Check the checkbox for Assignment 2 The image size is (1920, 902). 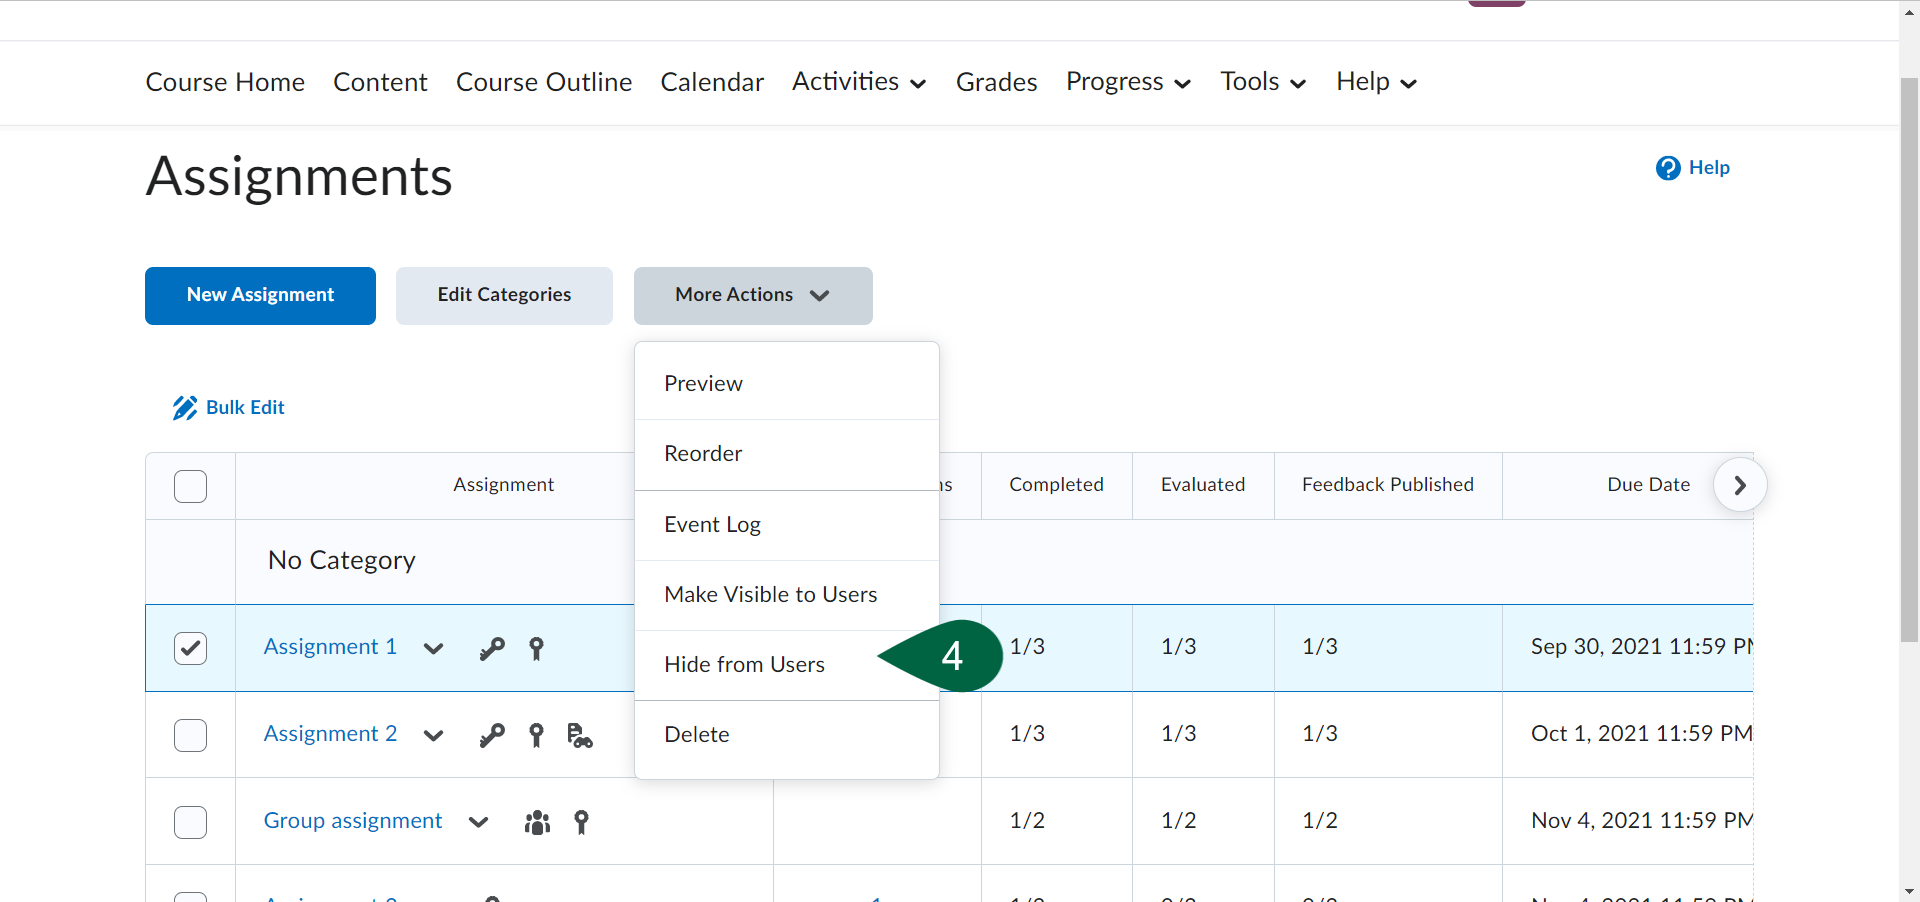click(x=190, y=735)
